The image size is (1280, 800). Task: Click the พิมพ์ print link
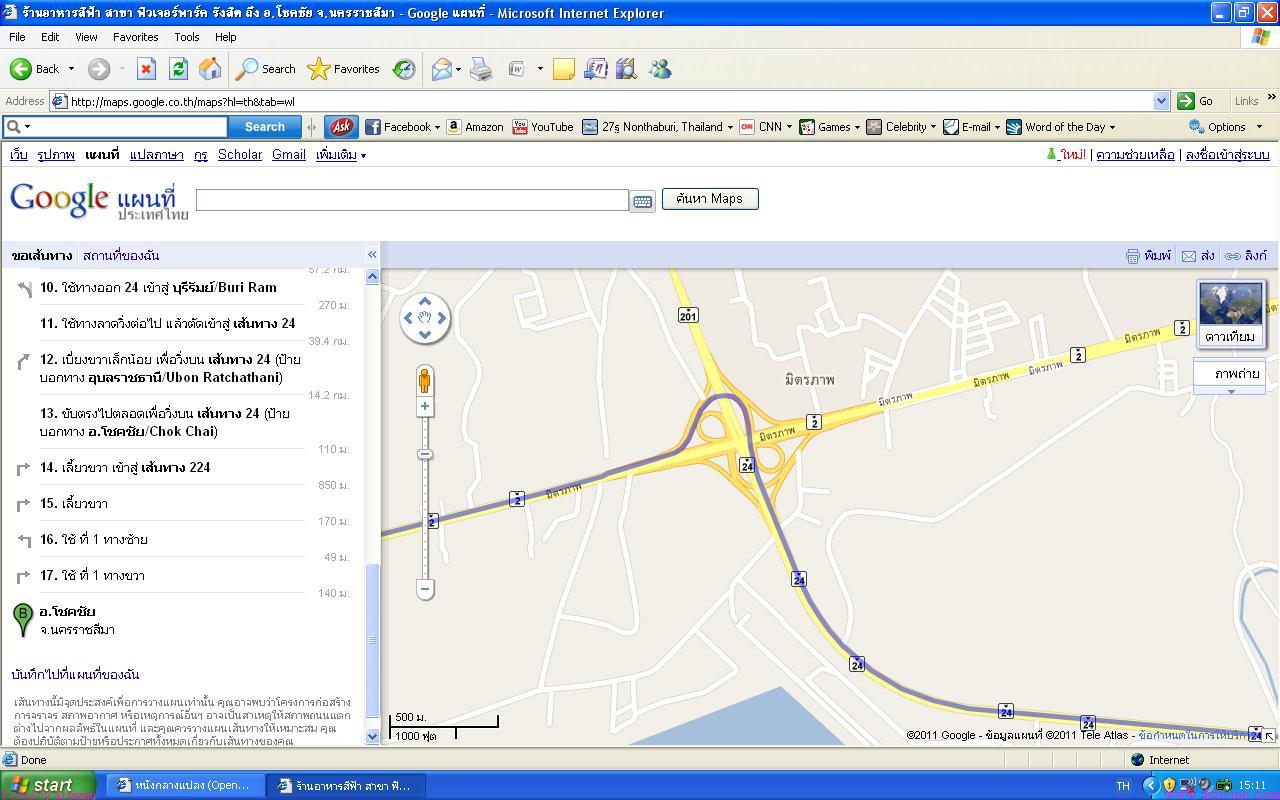point(1148,256)
